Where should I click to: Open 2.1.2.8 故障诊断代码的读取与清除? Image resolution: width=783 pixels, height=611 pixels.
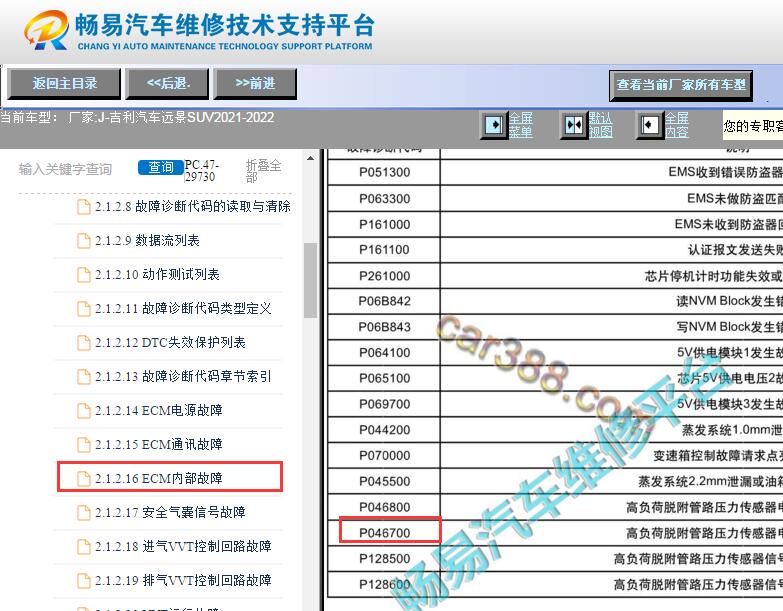[x=193, y=207]
